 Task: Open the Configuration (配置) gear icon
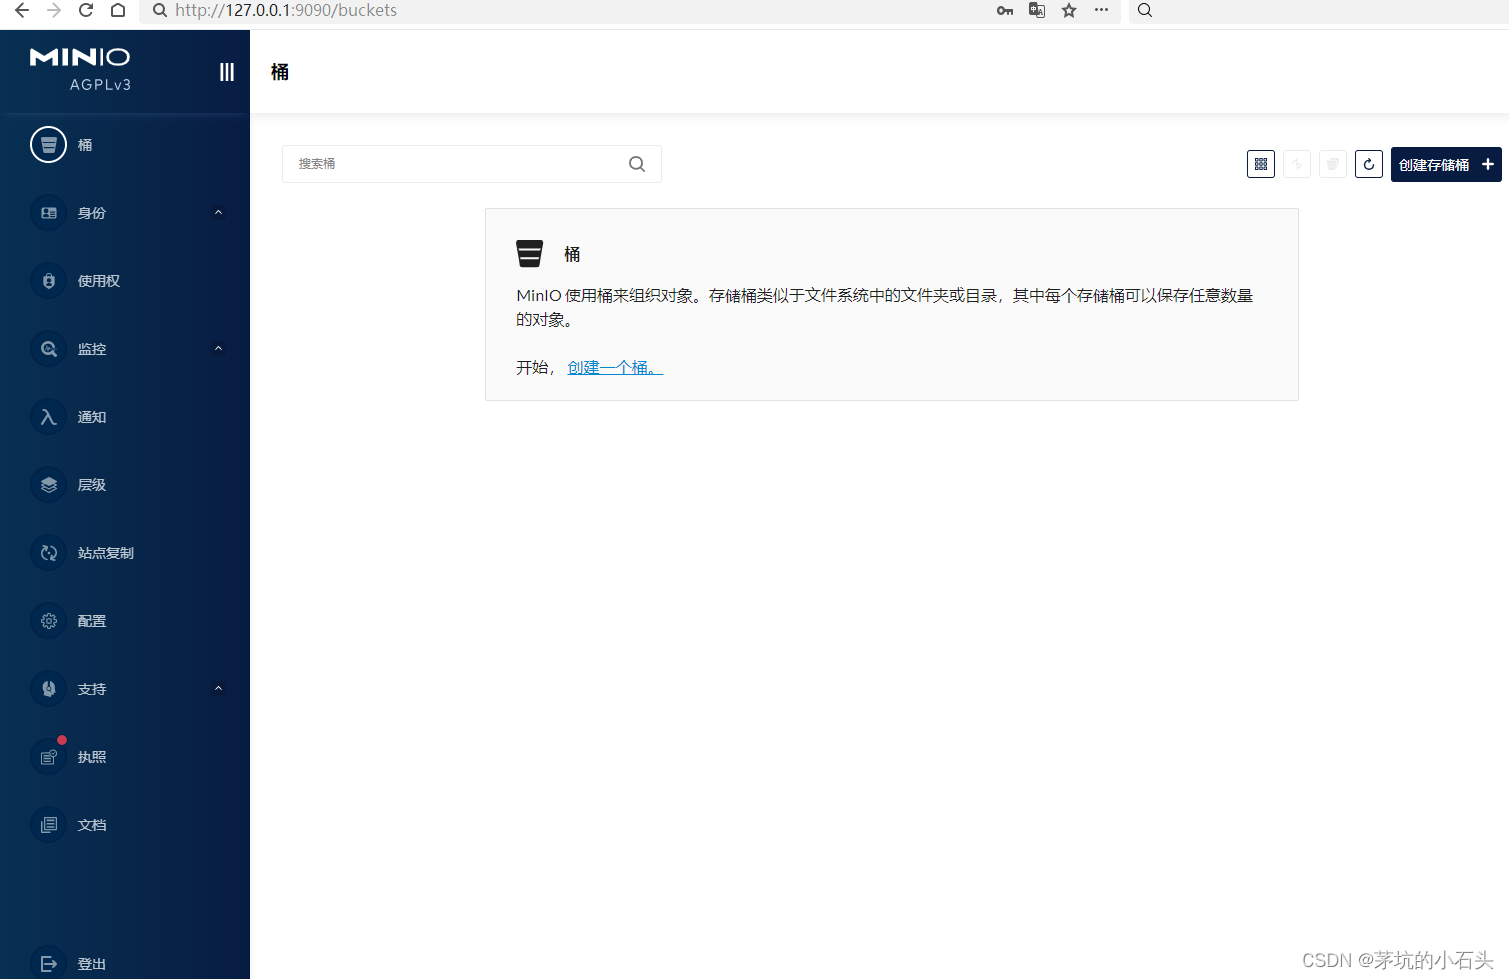tap(92, 620)
